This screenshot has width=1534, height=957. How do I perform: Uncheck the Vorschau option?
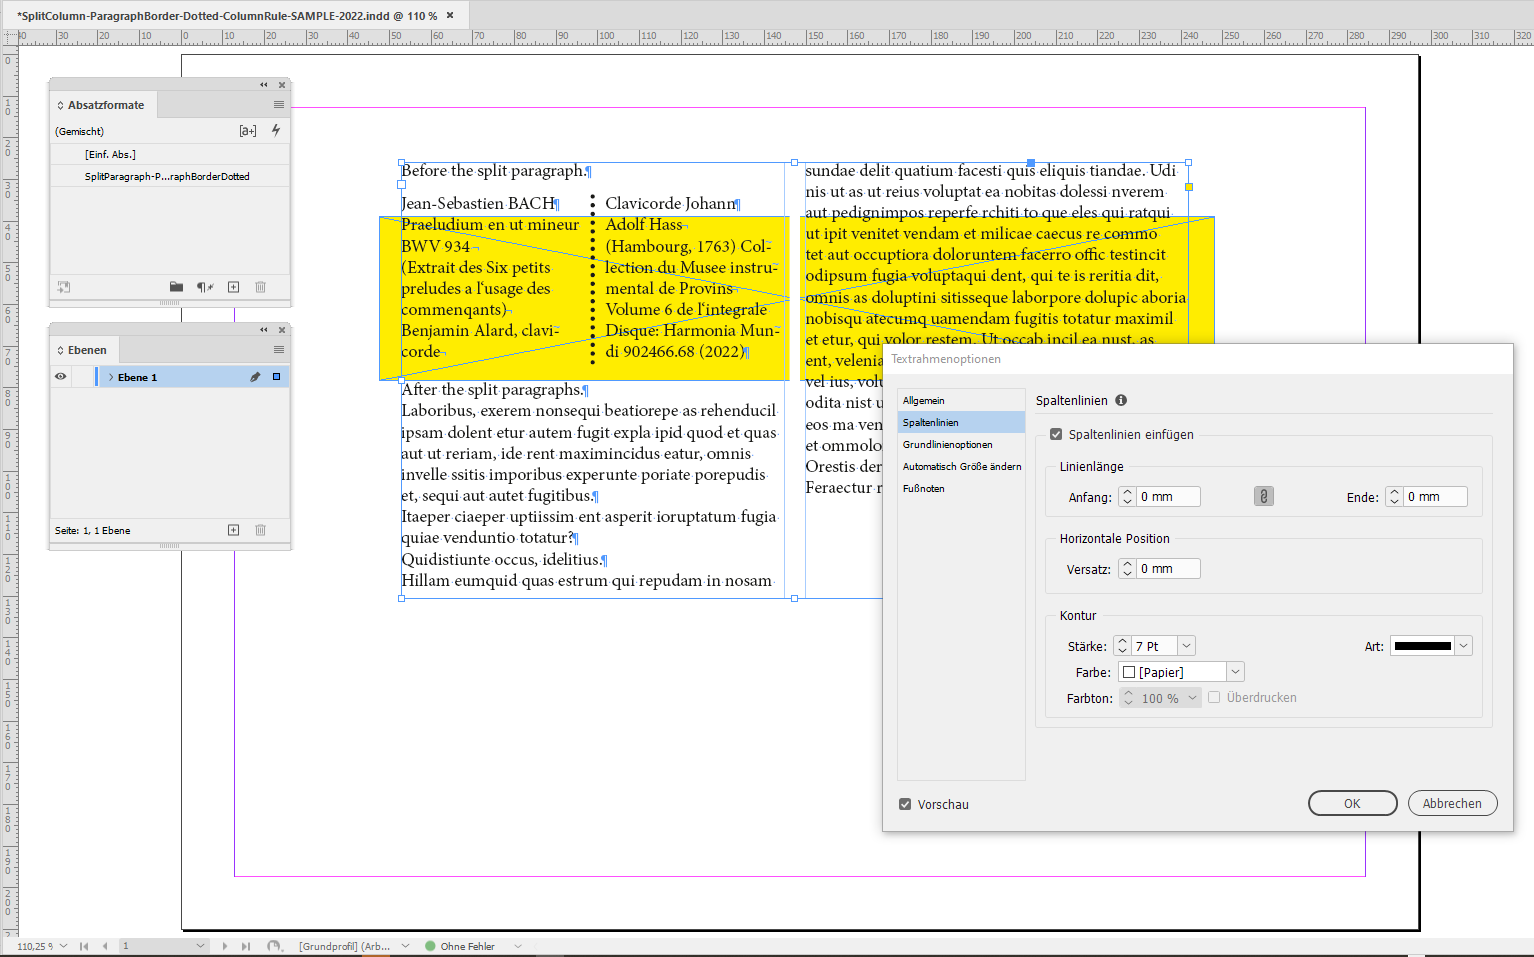(x=904, y=803)
